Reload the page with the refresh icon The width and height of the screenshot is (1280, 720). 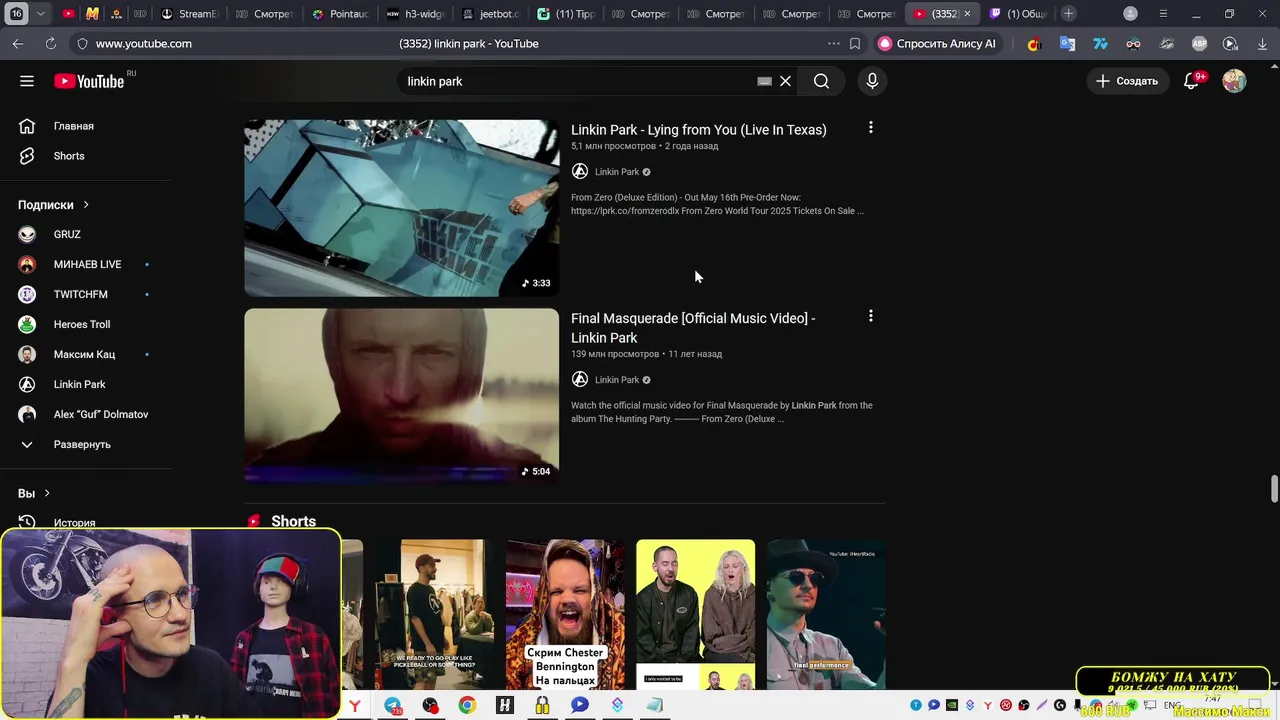pos(51,44)
